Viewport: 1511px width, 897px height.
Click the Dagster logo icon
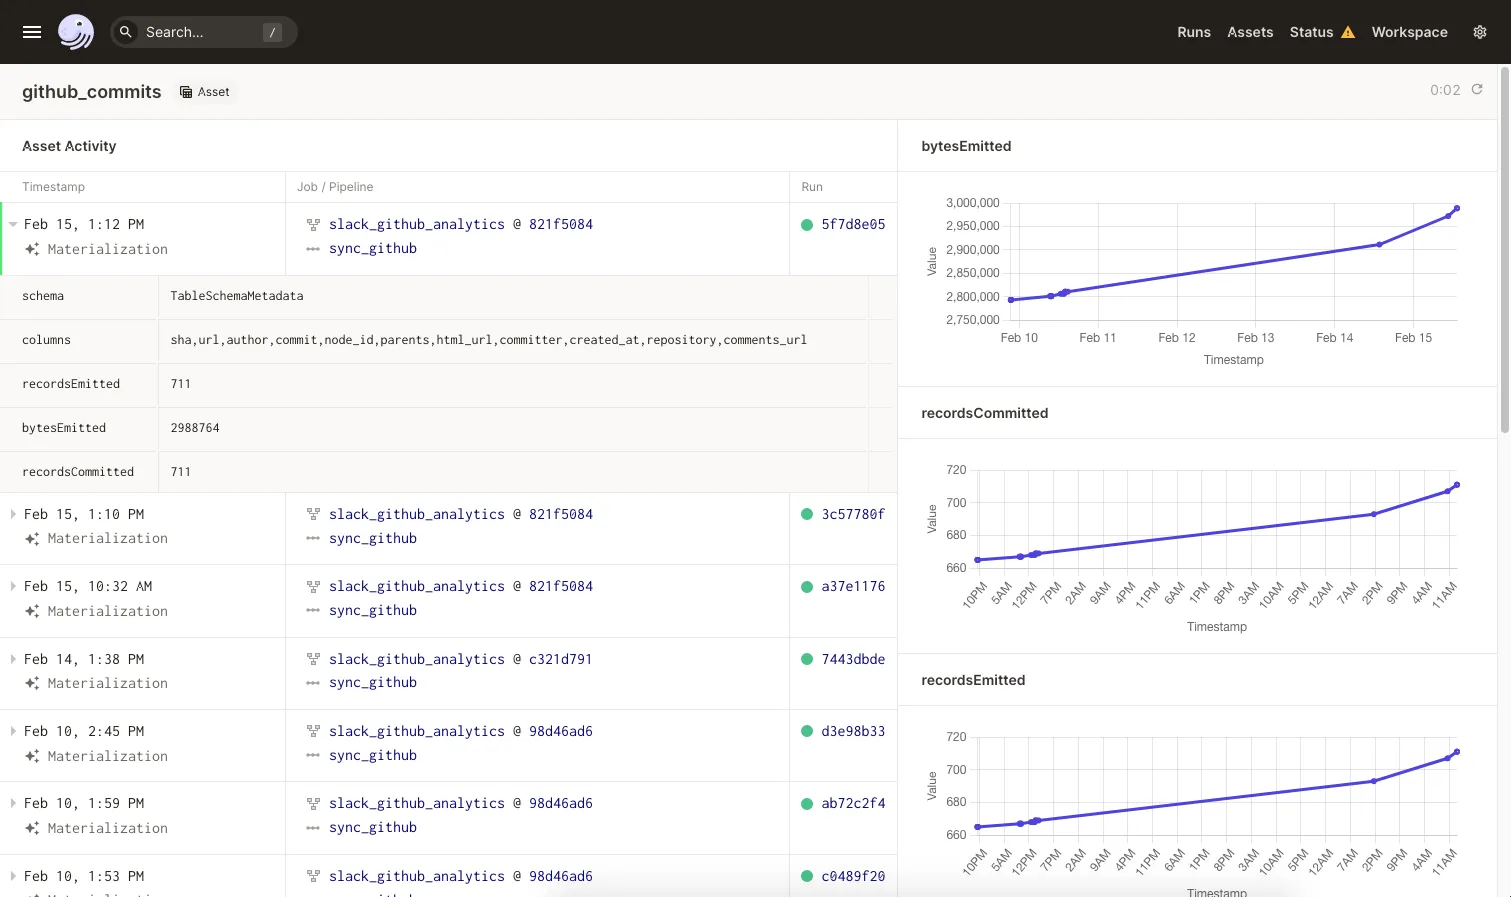click(76, 32)
